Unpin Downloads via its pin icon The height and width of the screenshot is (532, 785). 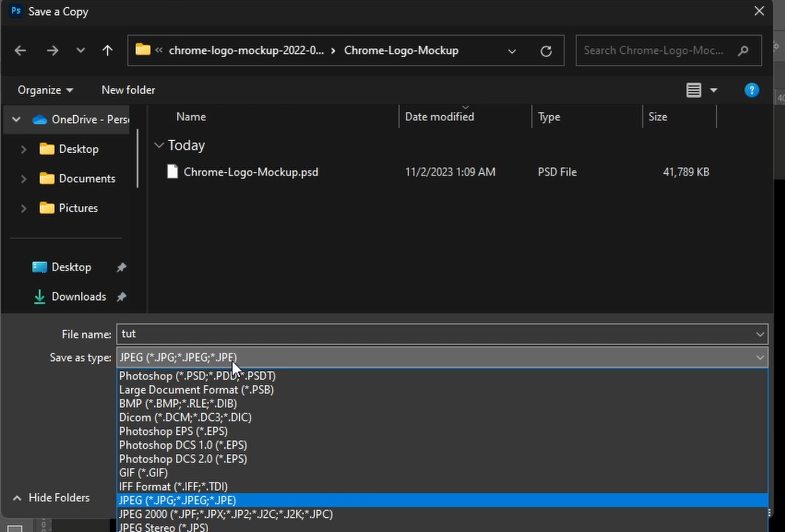click(121, 297)
